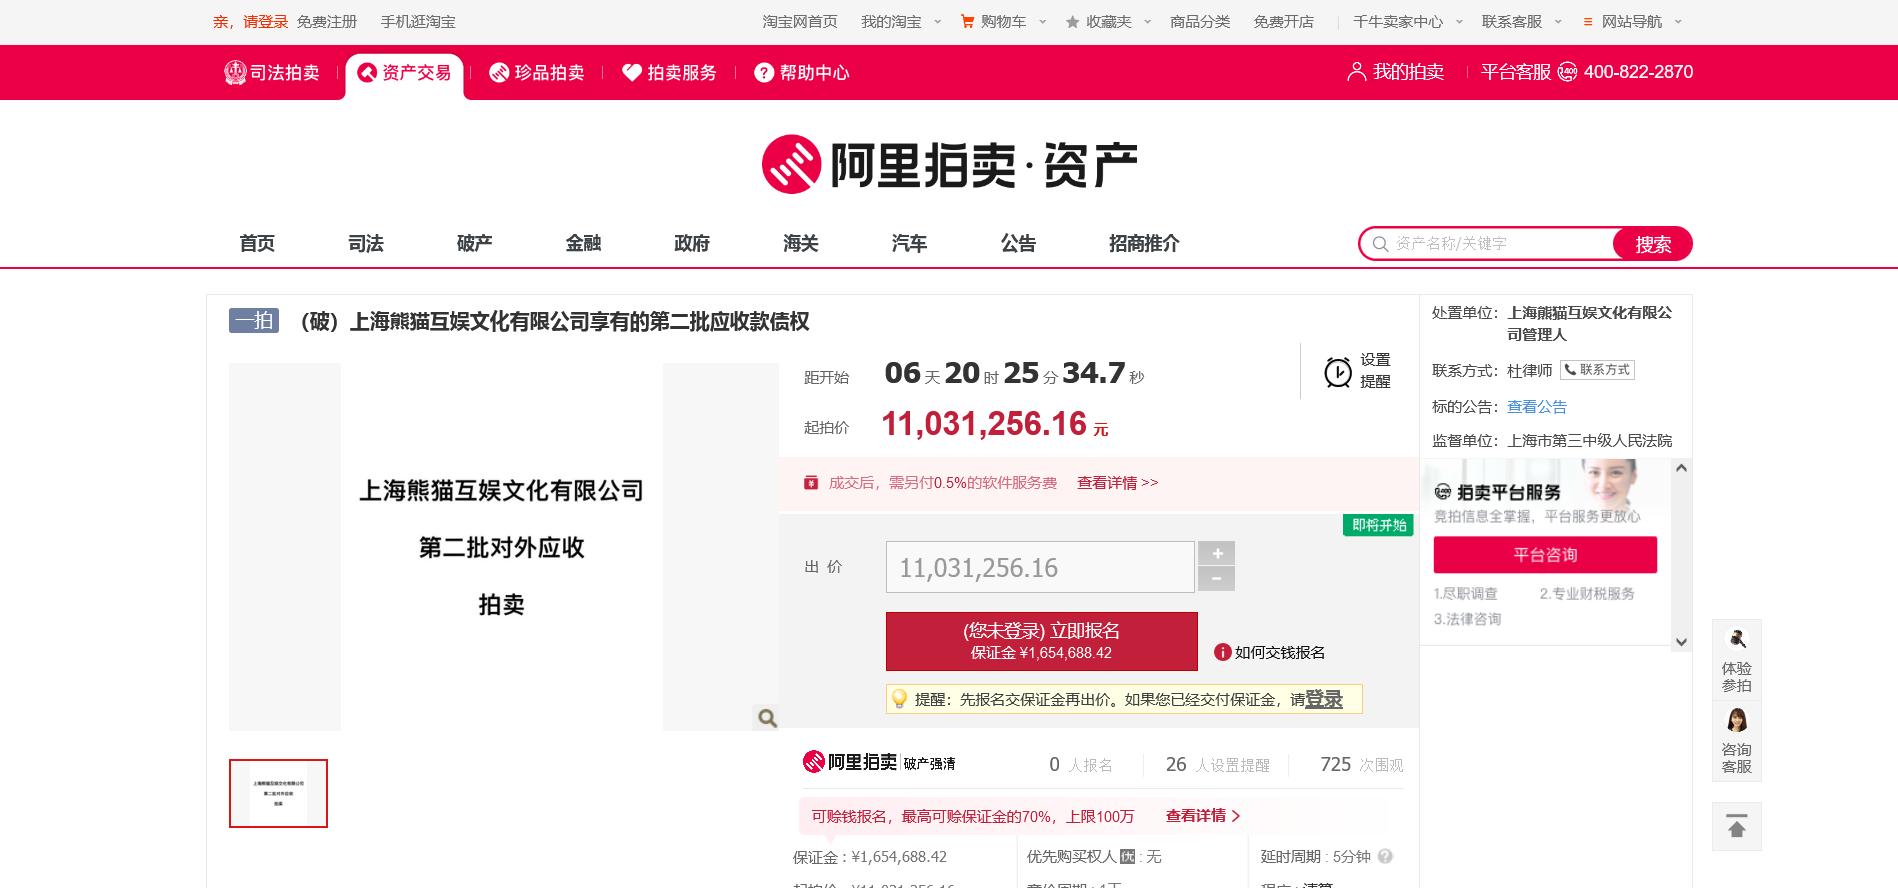The width and height of the screenshot is (1898, 888).
Task: Click the 免费注册 link
Action: point(327,21)
